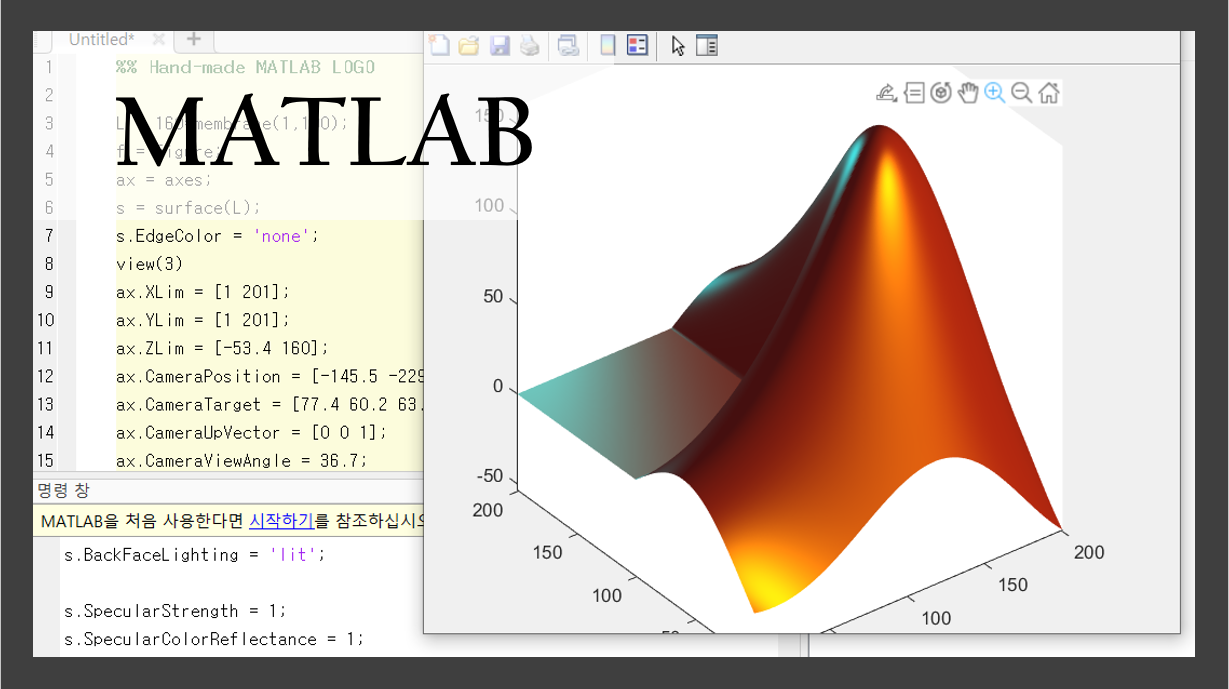Screen dimensions: 1229x689
Task: Open a file using the folder icon
Action: pyautogui.click(x=469, y=45)
